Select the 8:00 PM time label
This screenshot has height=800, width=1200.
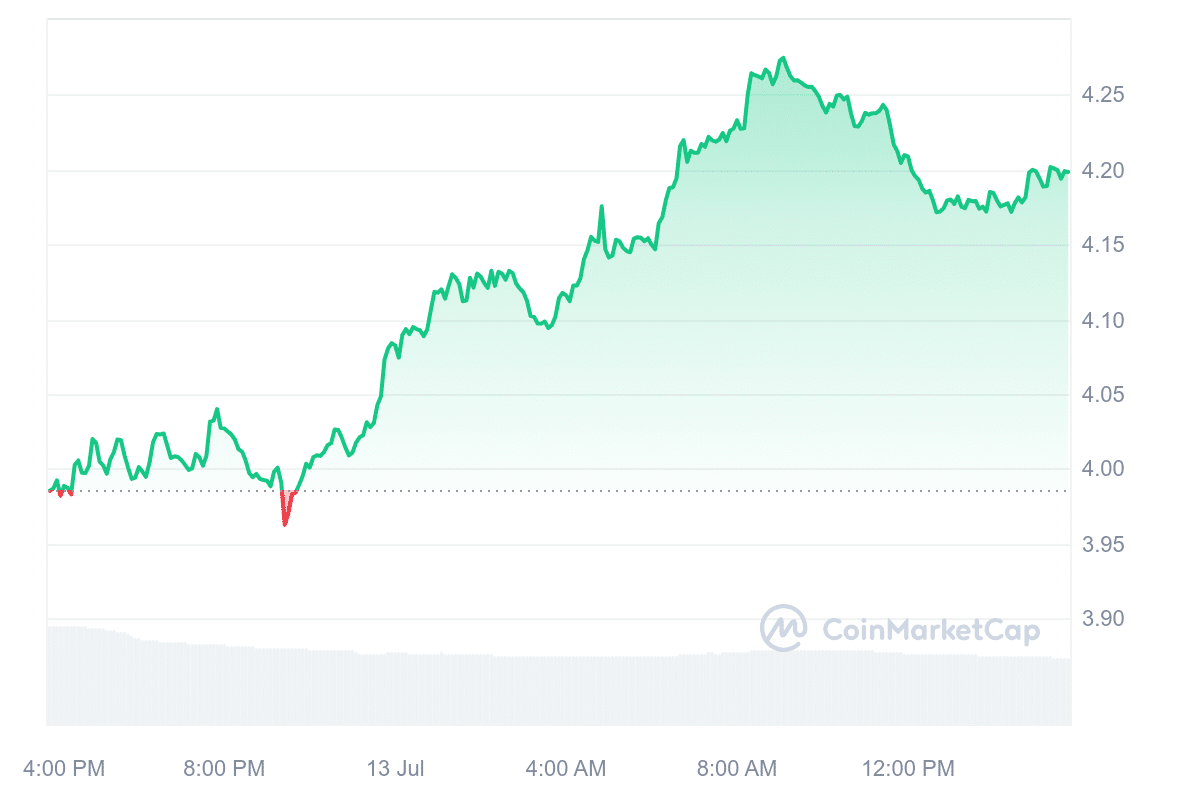224,769
